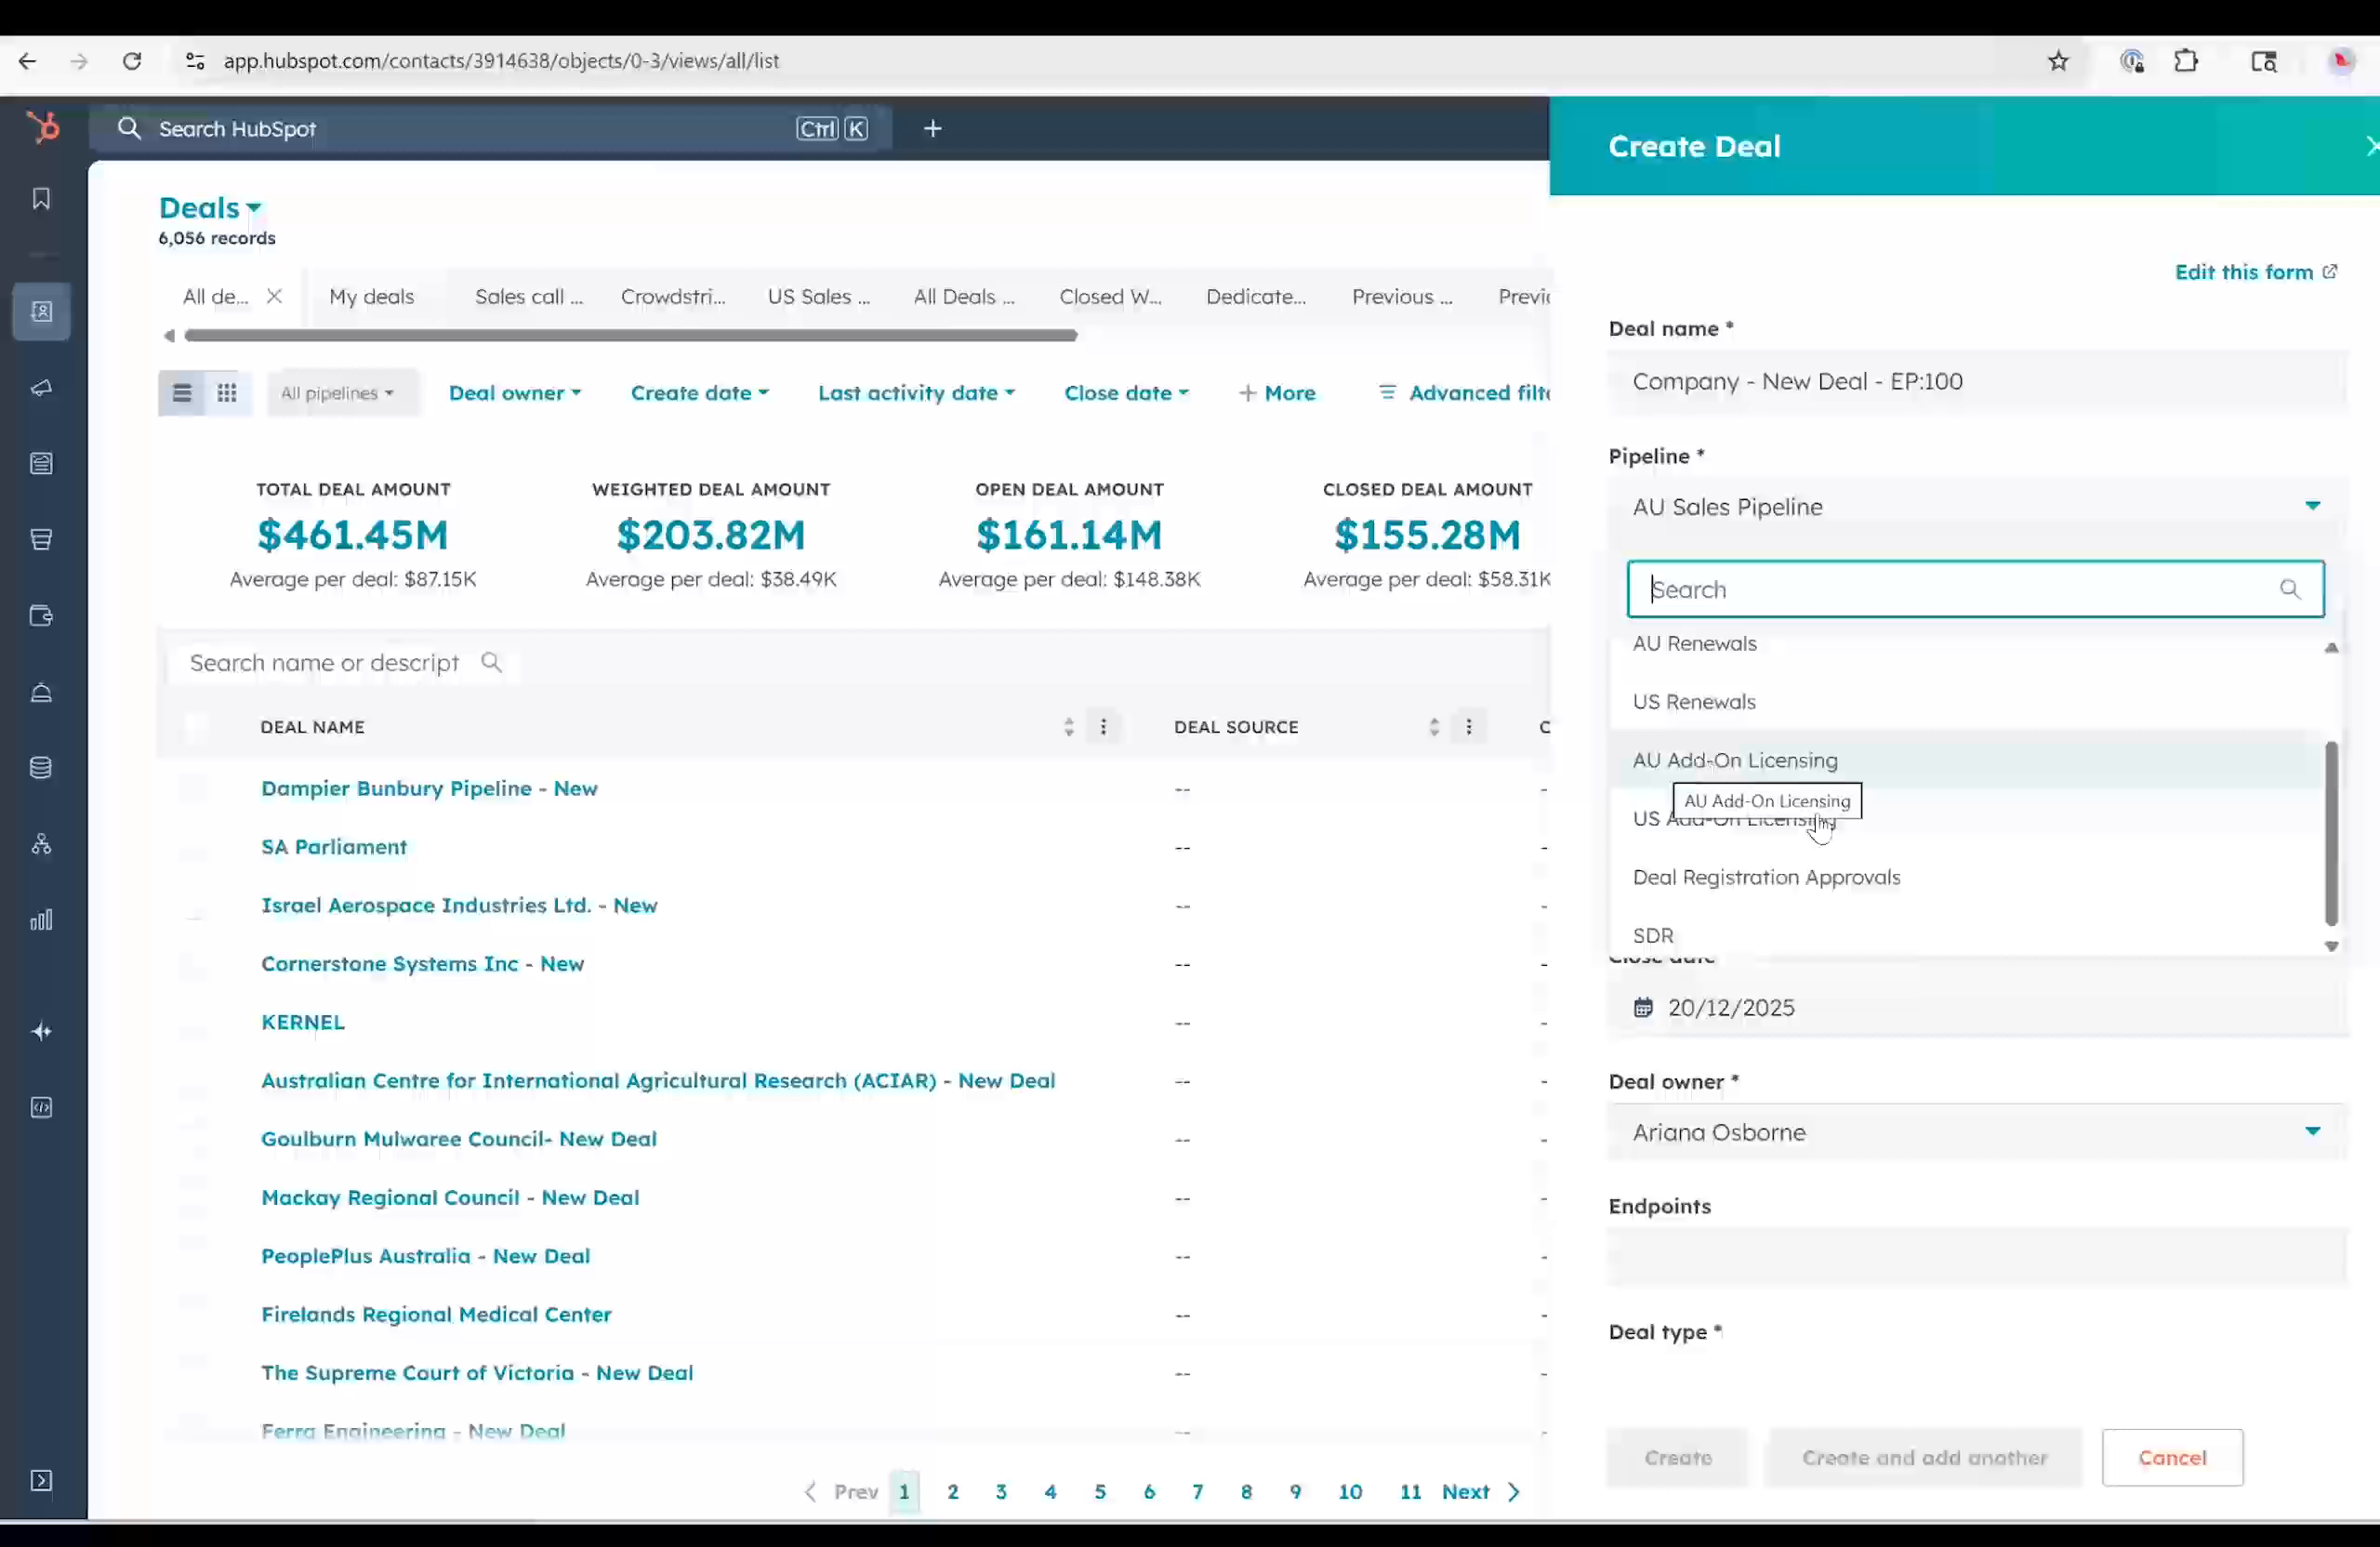The height and width of the screenshot is (1547, 2380).
Task: Open the HubSpot bookmarks panel
Action: point(41,198)
